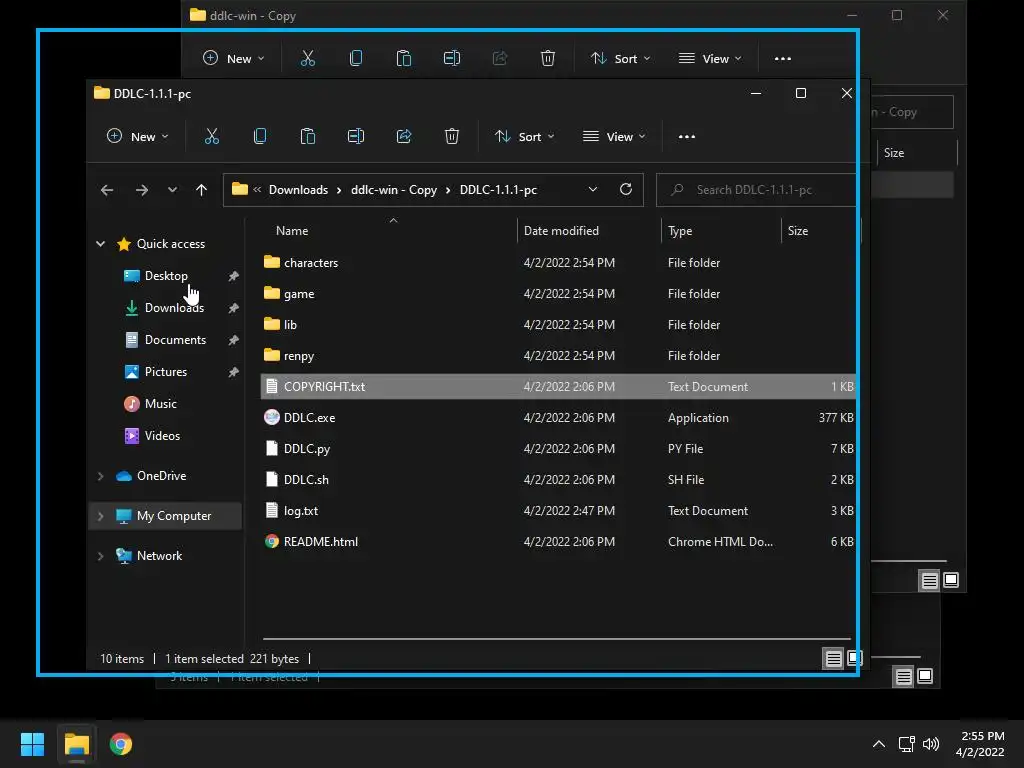Open New dropdown in ddlc-win - Copy window
Image resolution: width=1024 pixels, height=768 pixels.
coord(234,59)
